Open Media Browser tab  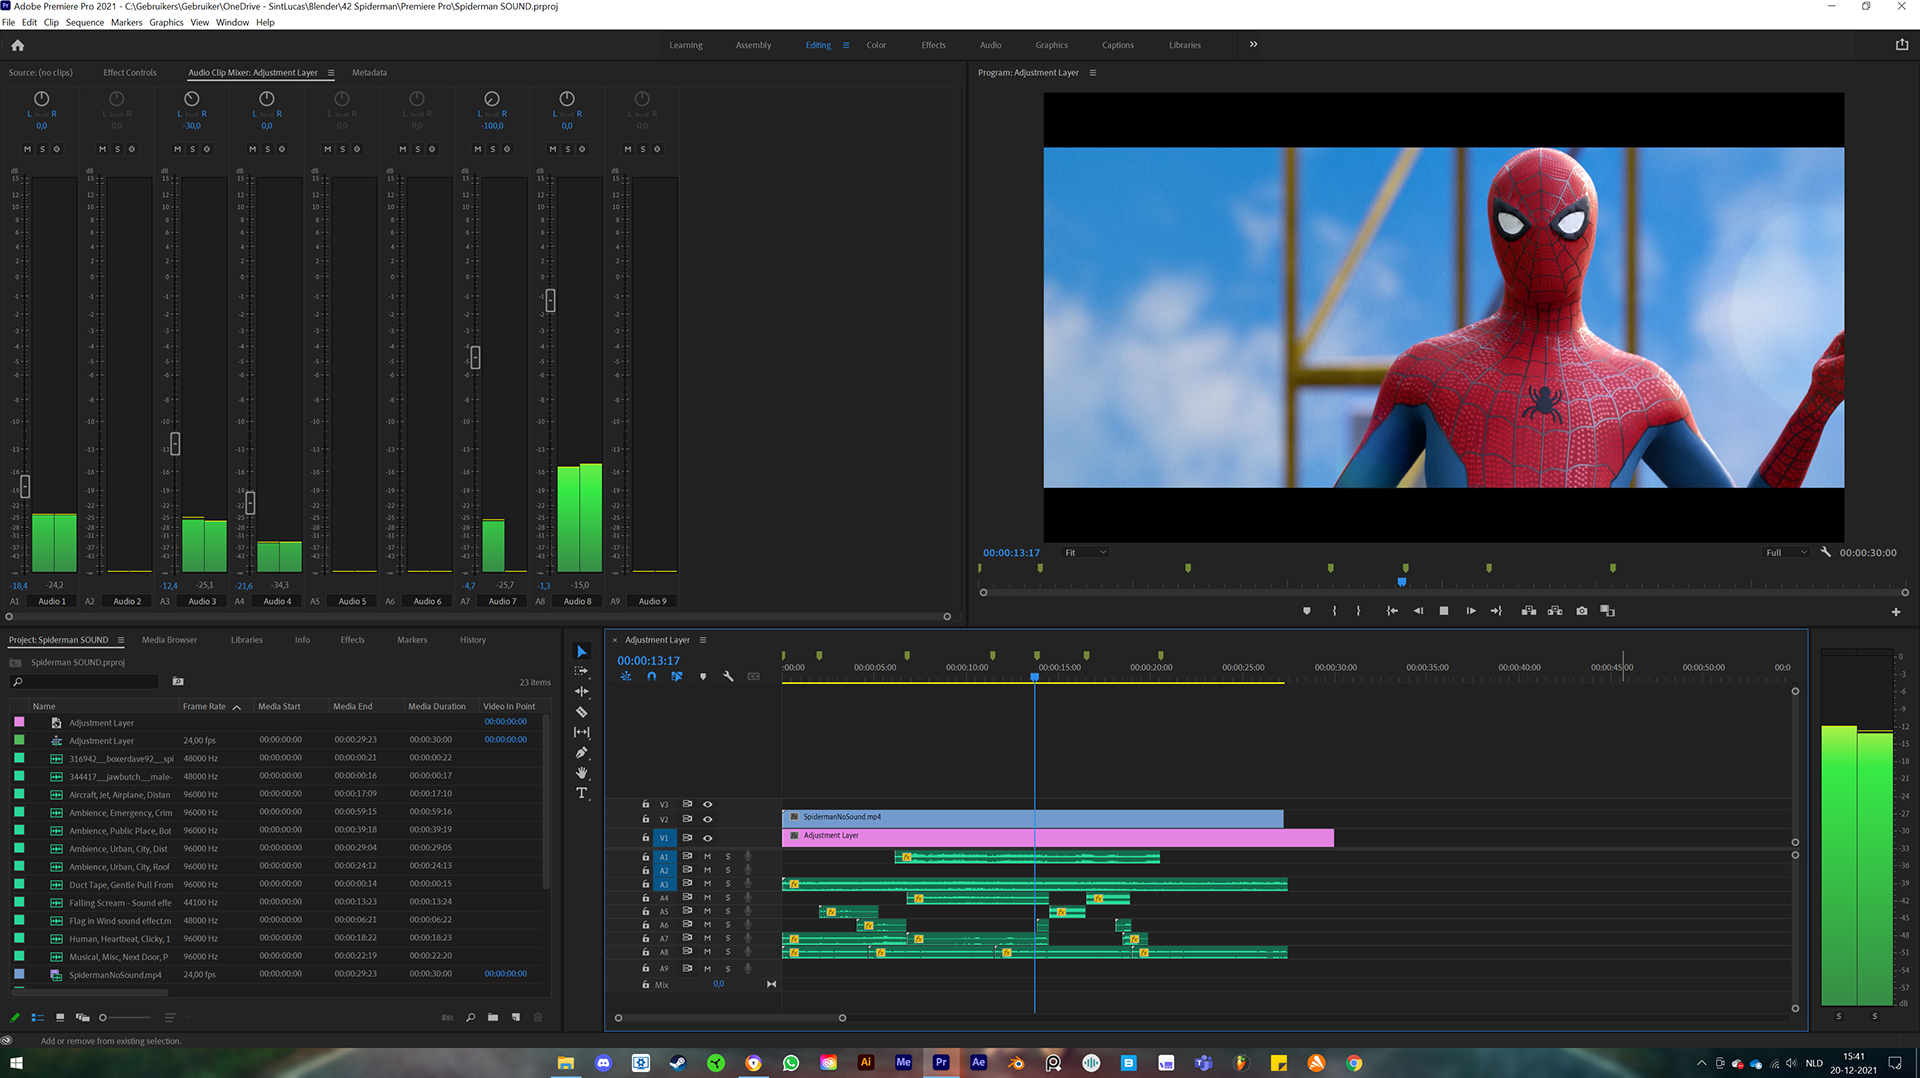pyautogui.click(x=169, y=640)
